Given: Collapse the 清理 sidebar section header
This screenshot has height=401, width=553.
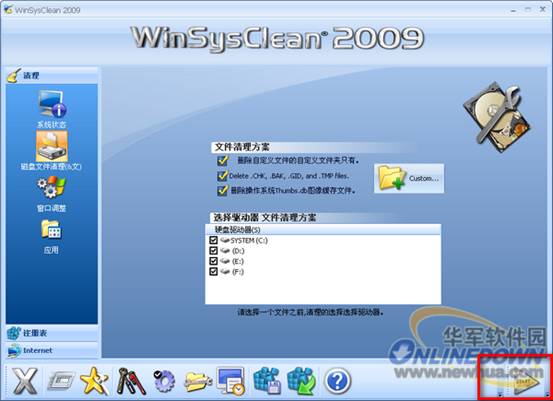Looking at the screenshot, I should [52, 75].
